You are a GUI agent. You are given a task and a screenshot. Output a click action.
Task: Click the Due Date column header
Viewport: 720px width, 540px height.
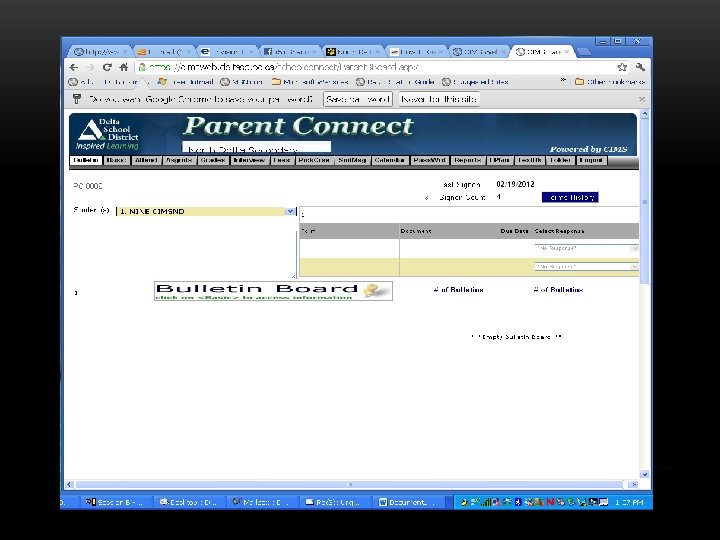(514, 231)
